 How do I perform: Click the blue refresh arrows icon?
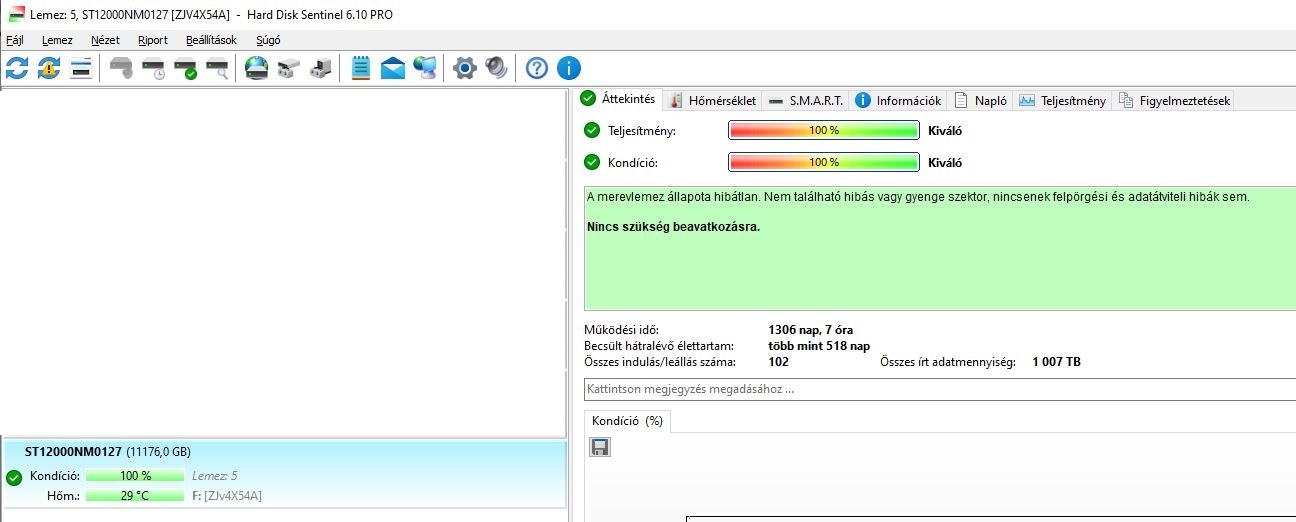pyautogui.click(x=17, y=68)
